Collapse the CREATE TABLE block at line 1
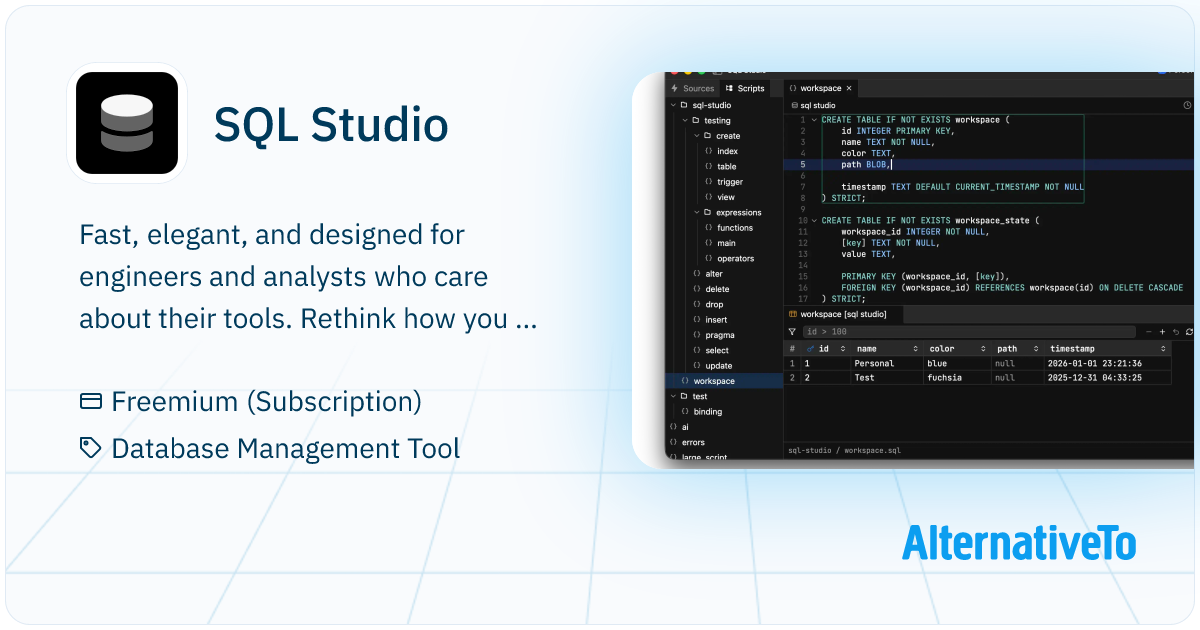The image size is (1200, 630). (x=814, y=119)
